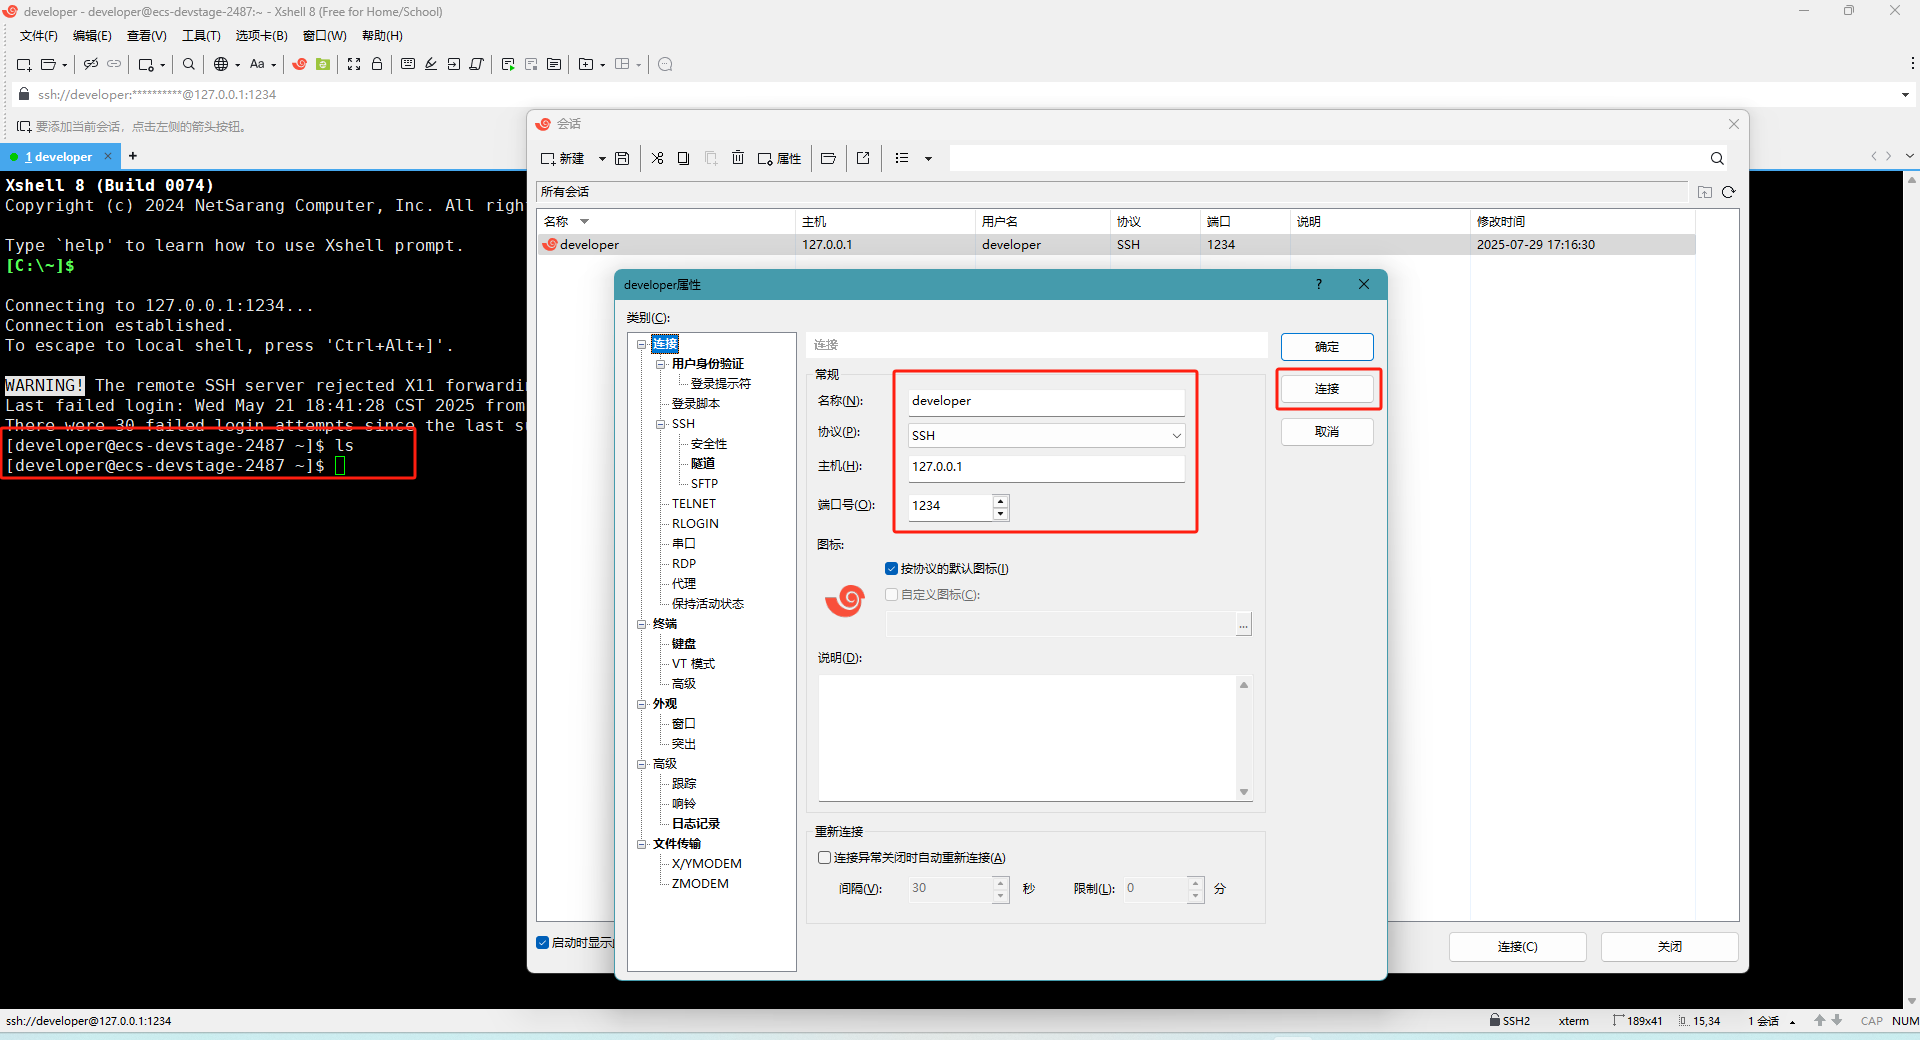Viewport: 1920px width, 1040px height.
Task: Collapse the 用户身份验证 tree node
Action: point(661,364)
